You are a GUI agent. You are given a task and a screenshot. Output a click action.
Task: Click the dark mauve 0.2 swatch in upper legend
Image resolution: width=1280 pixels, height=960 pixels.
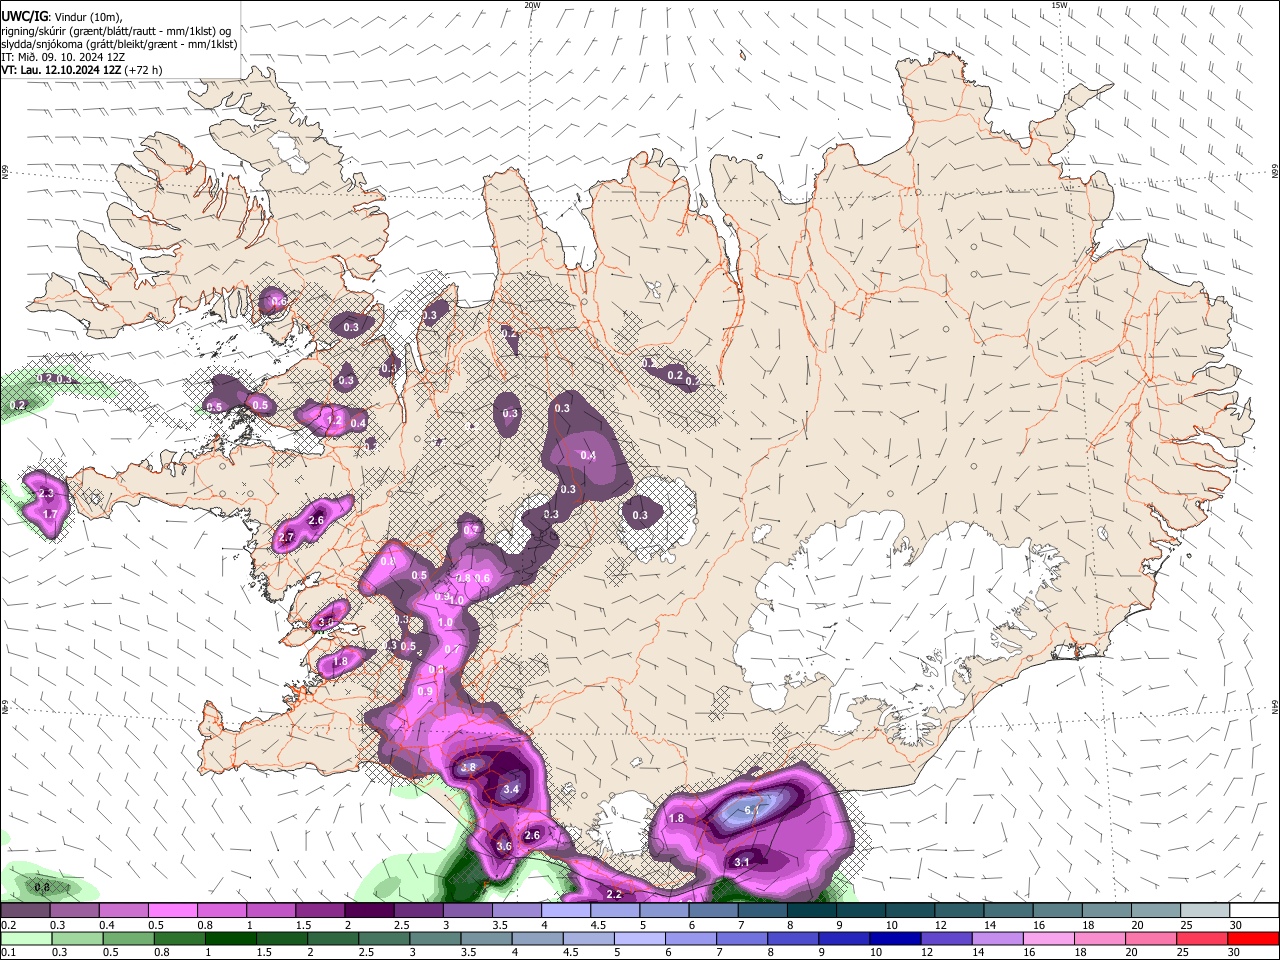coord(25,911)
